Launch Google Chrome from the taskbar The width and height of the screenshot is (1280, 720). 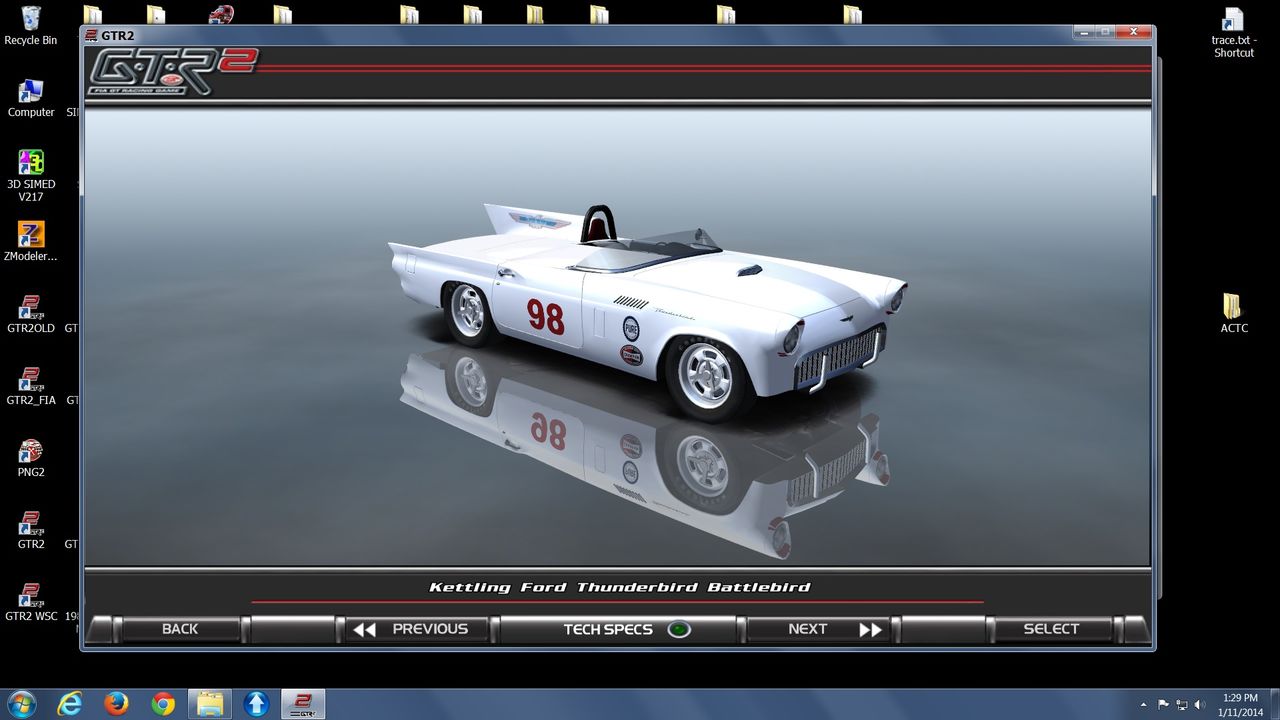tap(163, 704)
